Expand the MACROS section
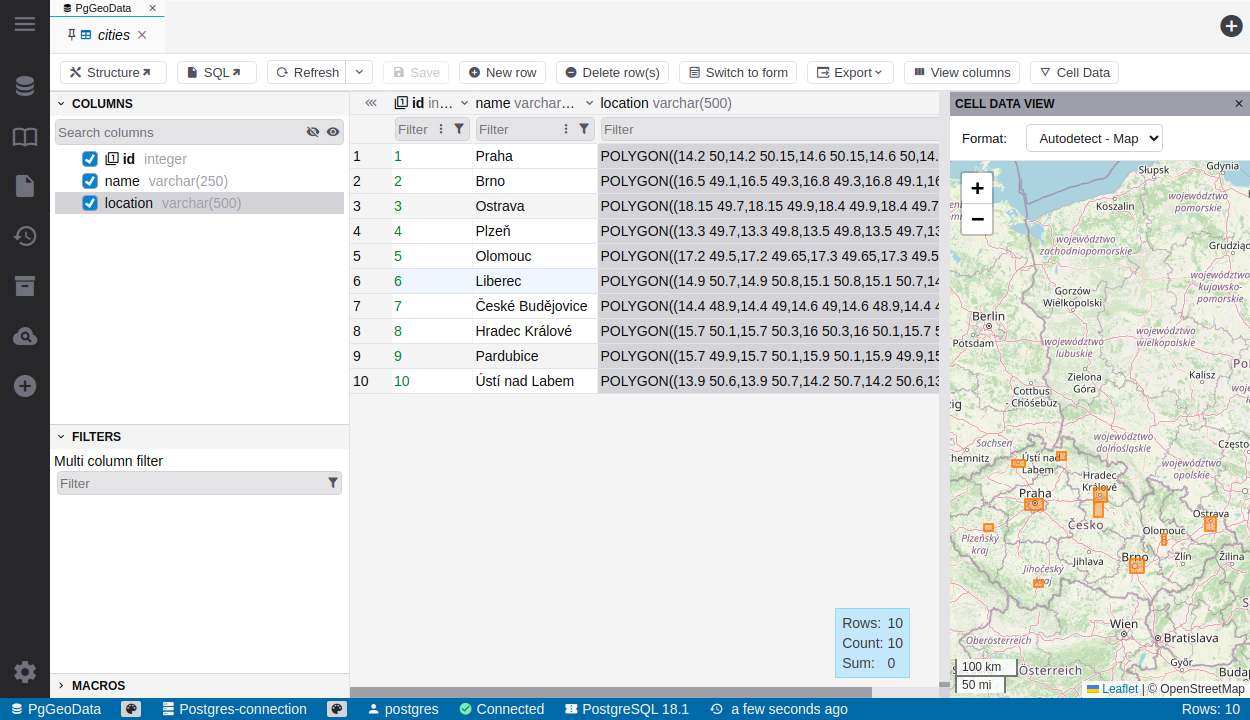Viewport: 1250px width, 720px height. (98, 685)
